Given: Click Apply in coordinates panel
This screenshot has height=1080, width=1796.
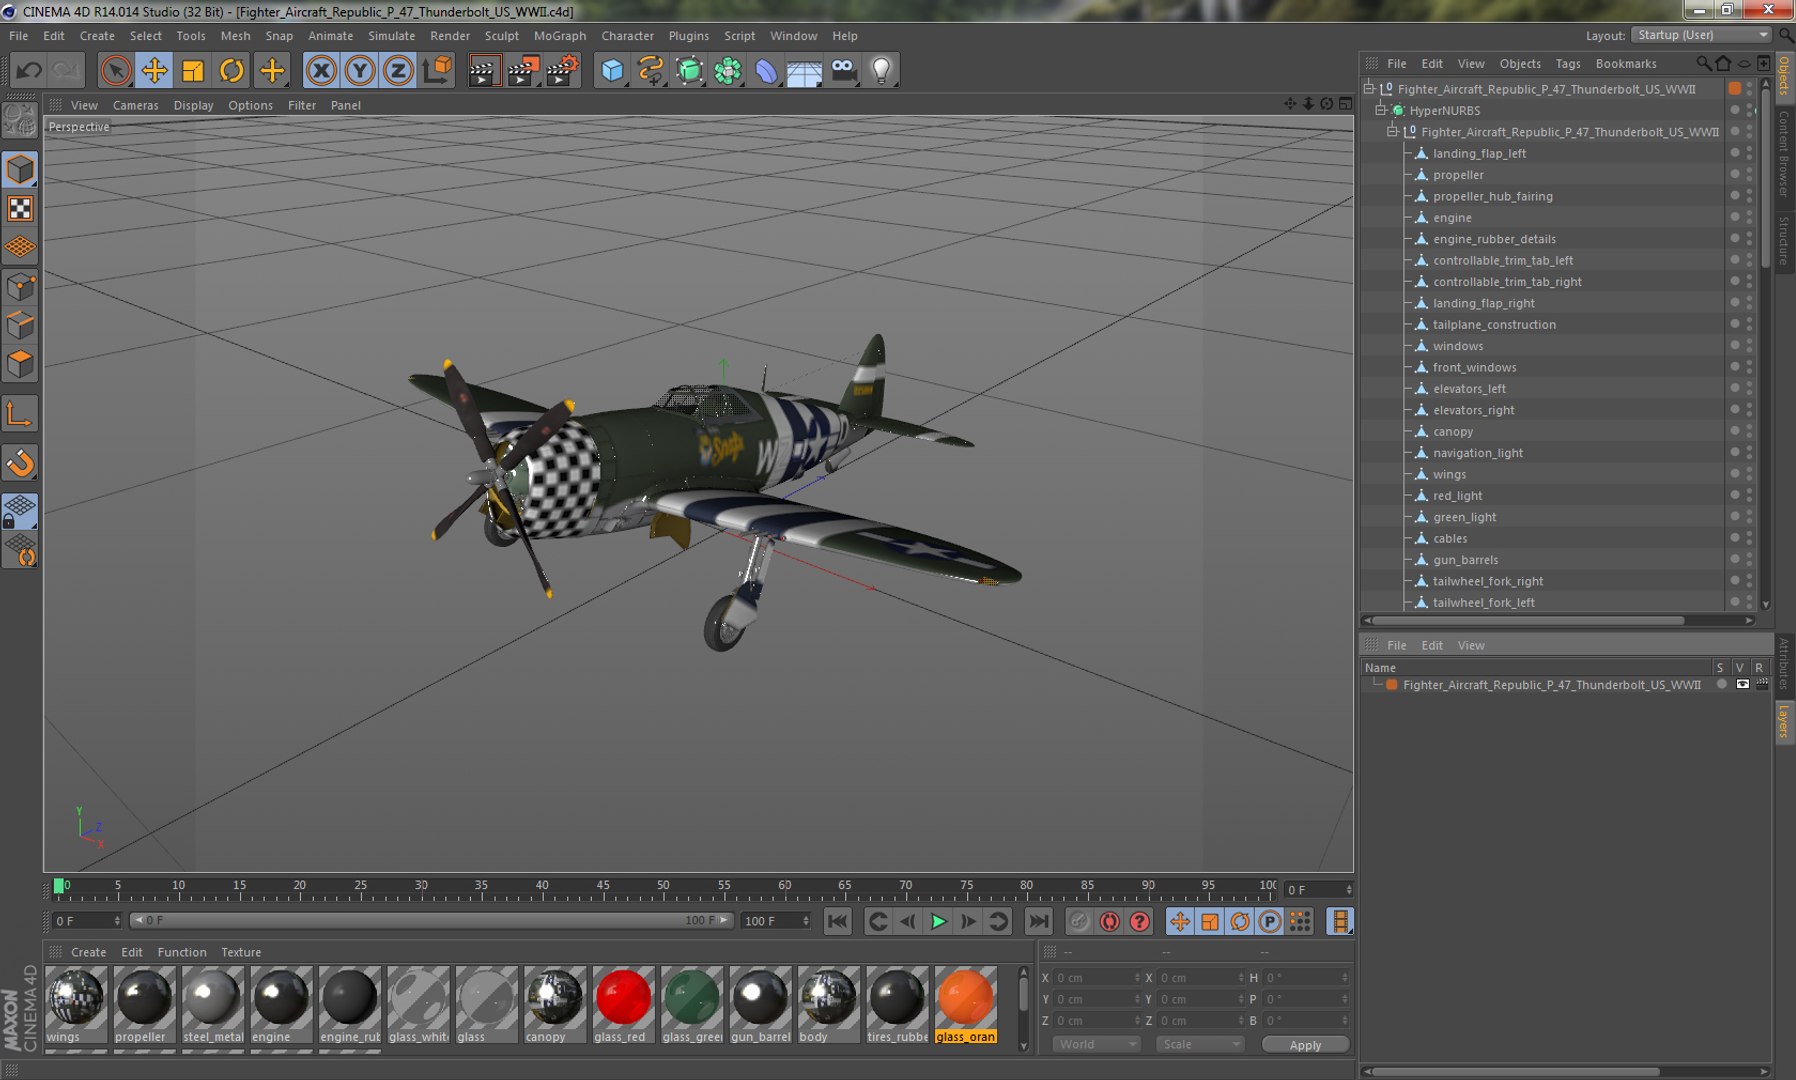Looking at the screenshot, I should (x=1305, y=1045).
